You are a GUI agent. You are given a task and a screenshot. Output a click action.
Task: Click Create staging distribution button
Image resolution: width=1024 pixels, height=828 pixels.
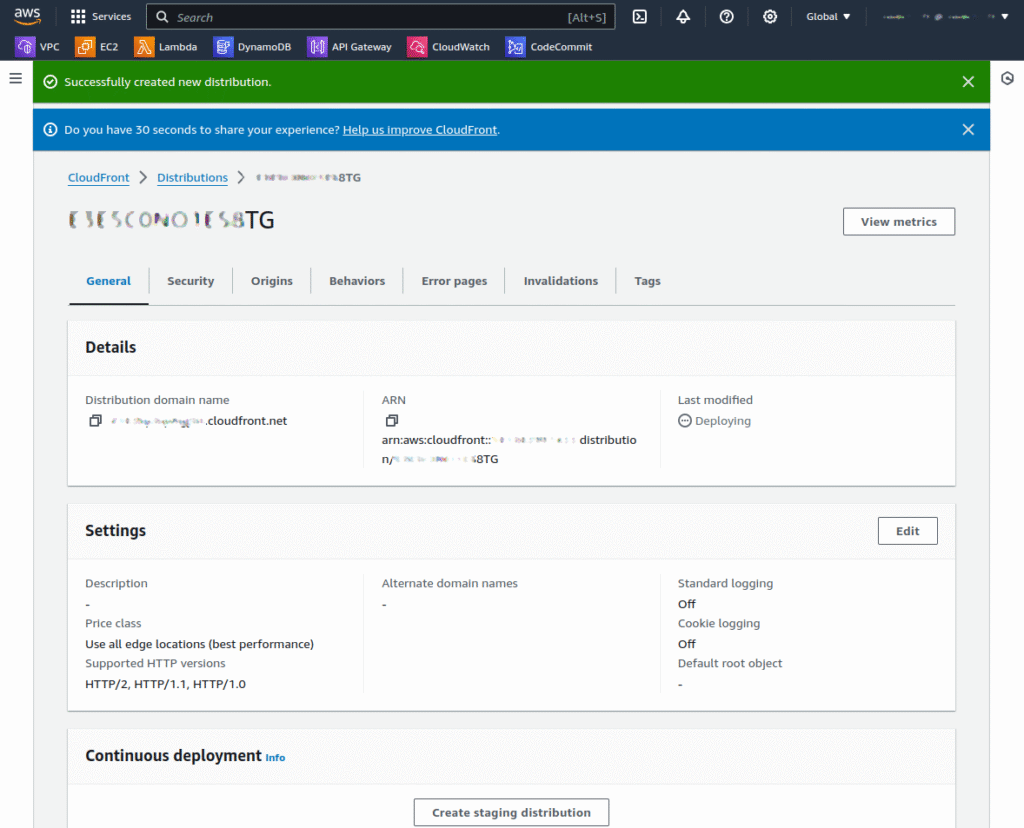(511, 813)
